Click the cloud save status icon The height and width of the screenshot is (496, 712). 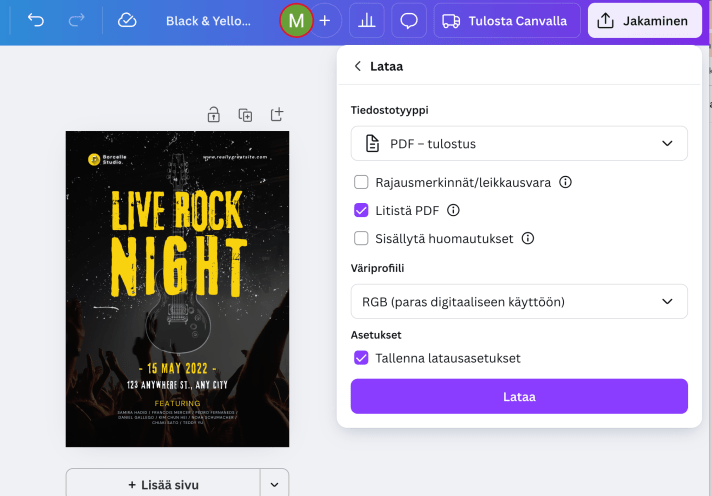(x=127, y=20)
